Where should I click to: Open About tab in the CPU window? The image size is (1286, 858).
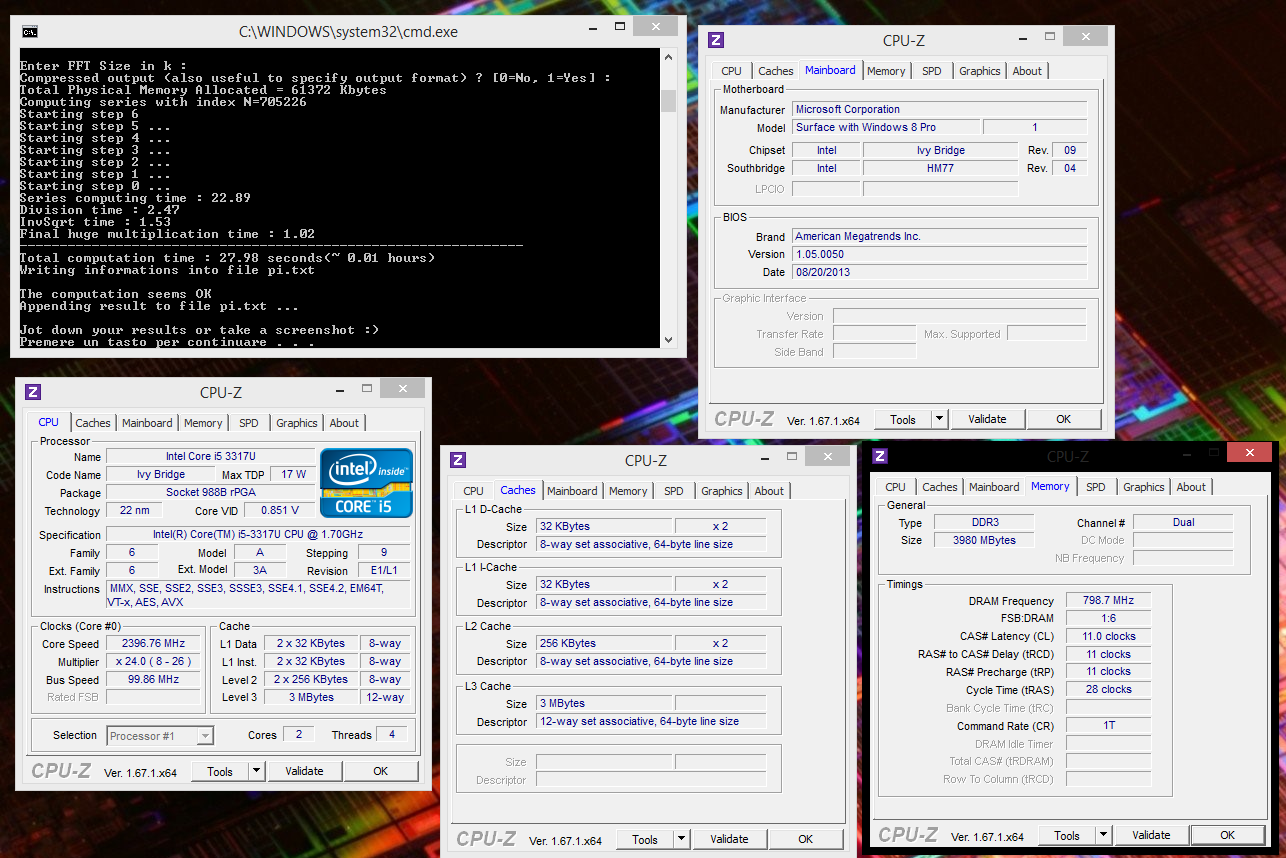[344, 423]
